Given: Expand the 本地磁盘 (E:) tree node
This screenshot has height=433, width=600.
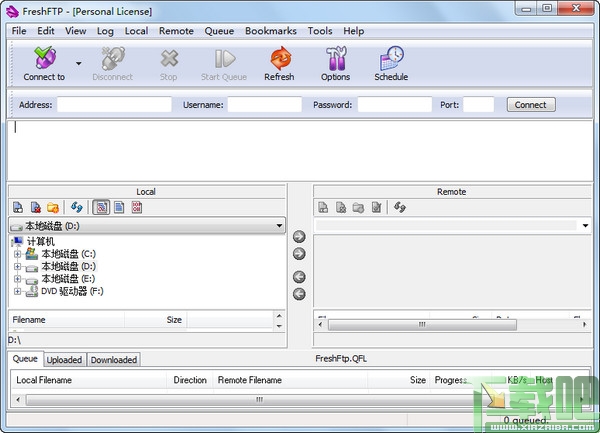Looking at the screenshot, I should point(17,278).
